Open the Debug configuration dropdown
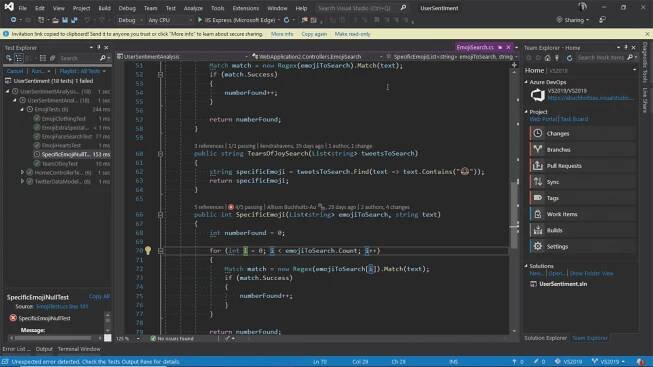The image size is (653, 367). [130, 20]
